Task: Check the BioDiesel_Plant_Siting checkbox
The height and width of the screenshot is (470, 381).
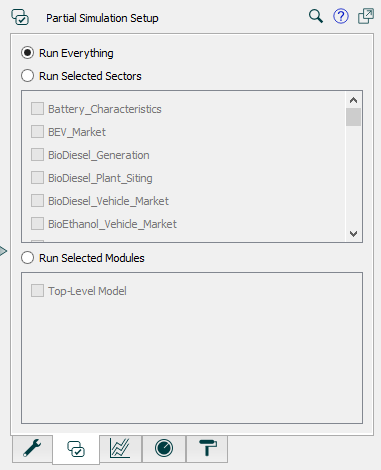Action: 37,178
